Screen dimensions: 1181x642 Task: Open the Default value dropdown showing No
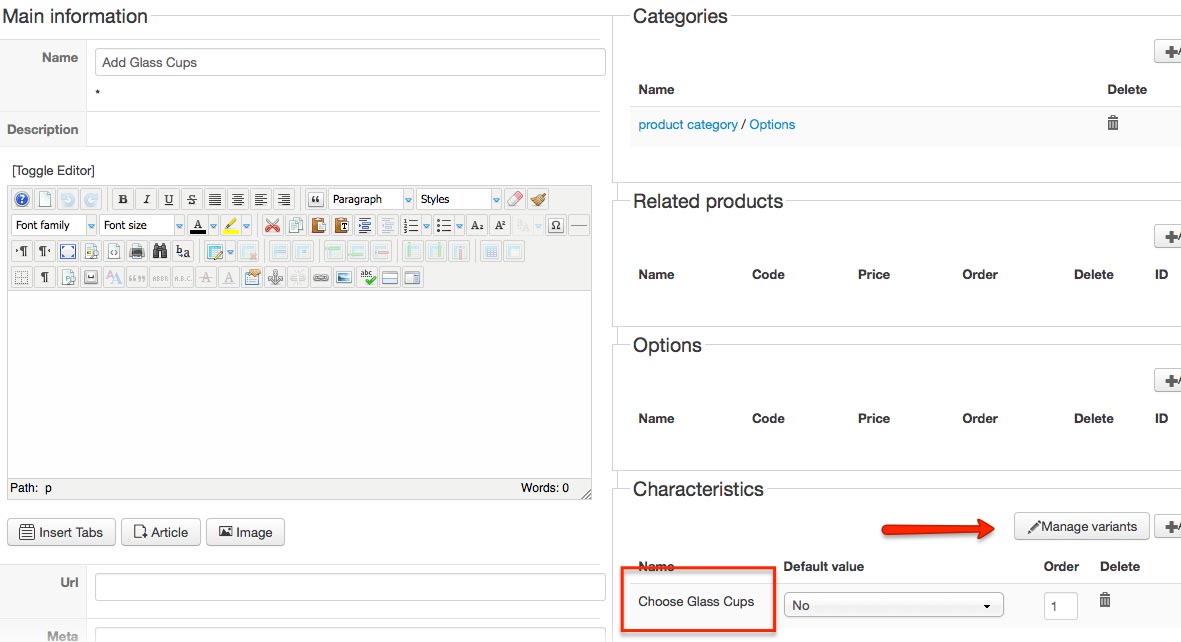[893, 605]
